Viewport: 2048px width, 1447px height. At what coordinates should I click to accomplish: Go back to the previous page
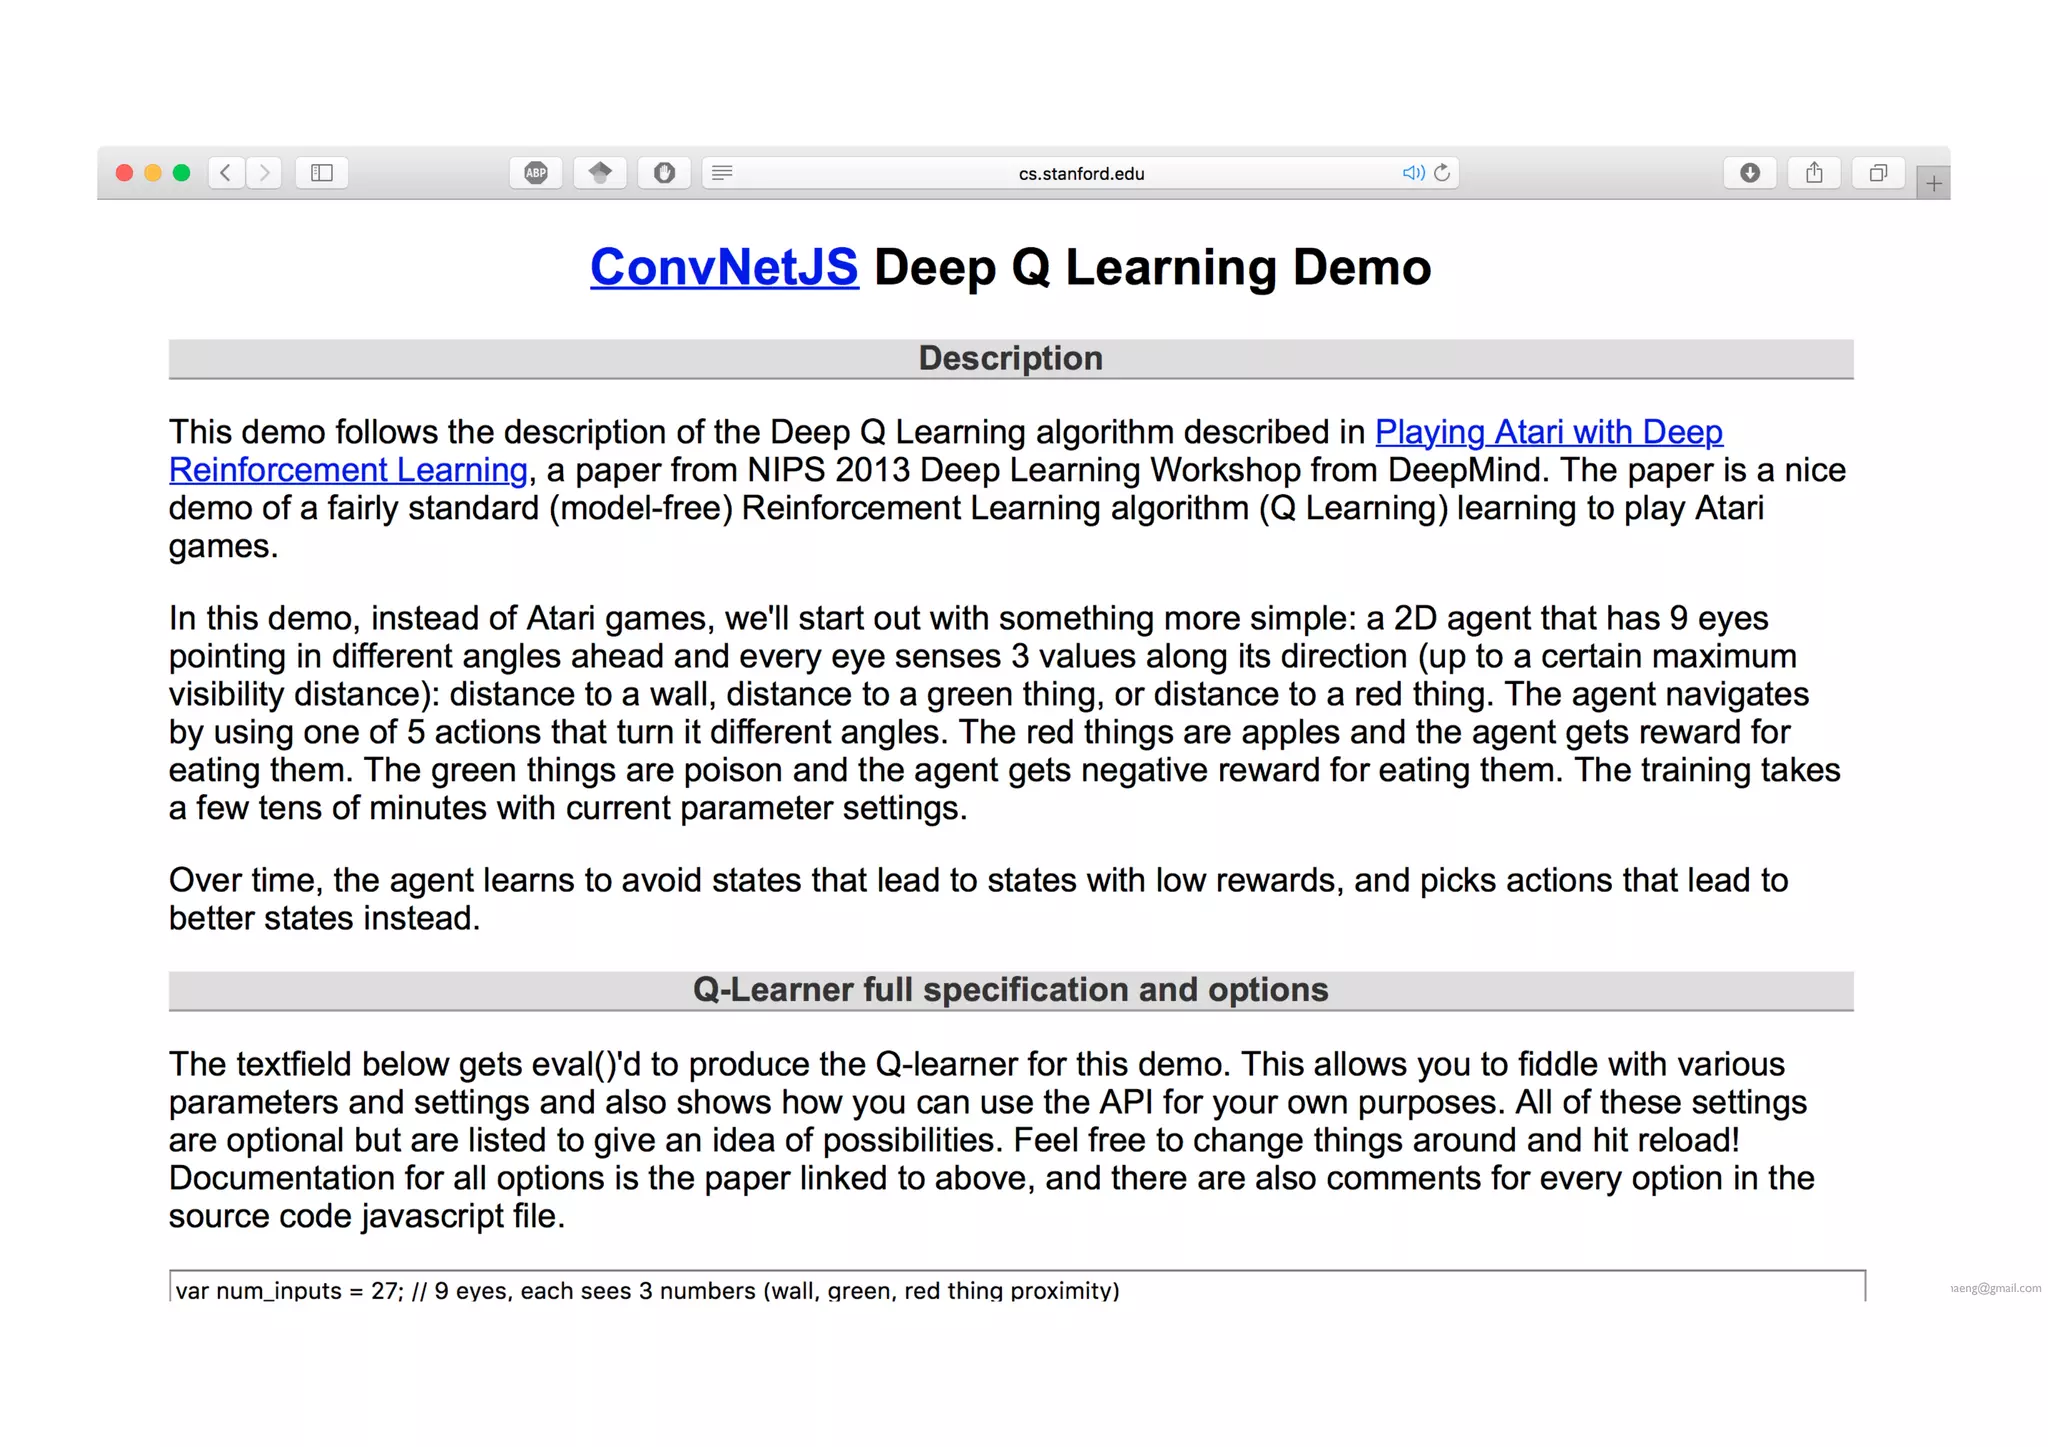pyautogui.click(x=226, y=173)
